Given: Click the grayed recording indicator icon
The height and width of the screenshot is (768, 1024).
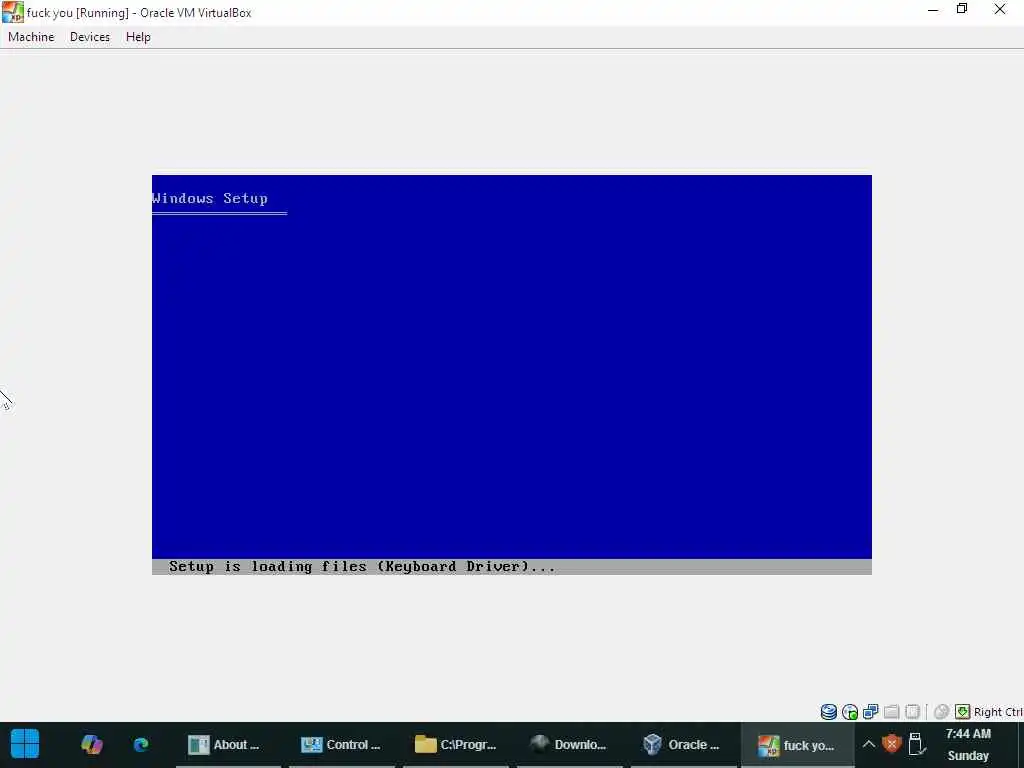Looking at the screenshot, I should pos(941,712).
